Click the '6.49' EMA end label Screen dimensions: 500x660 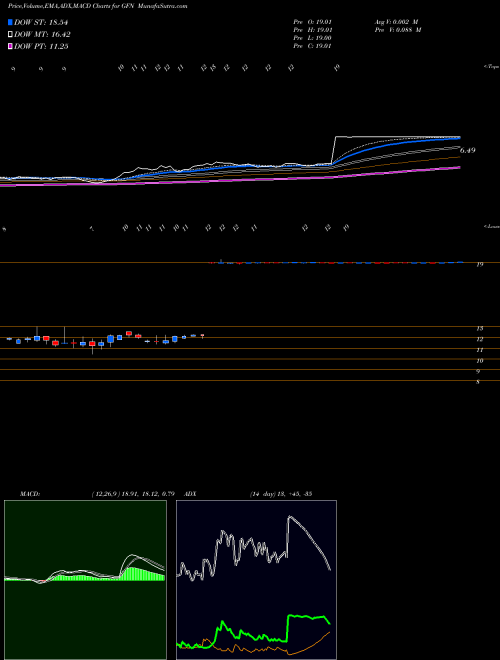coord(468,150)
